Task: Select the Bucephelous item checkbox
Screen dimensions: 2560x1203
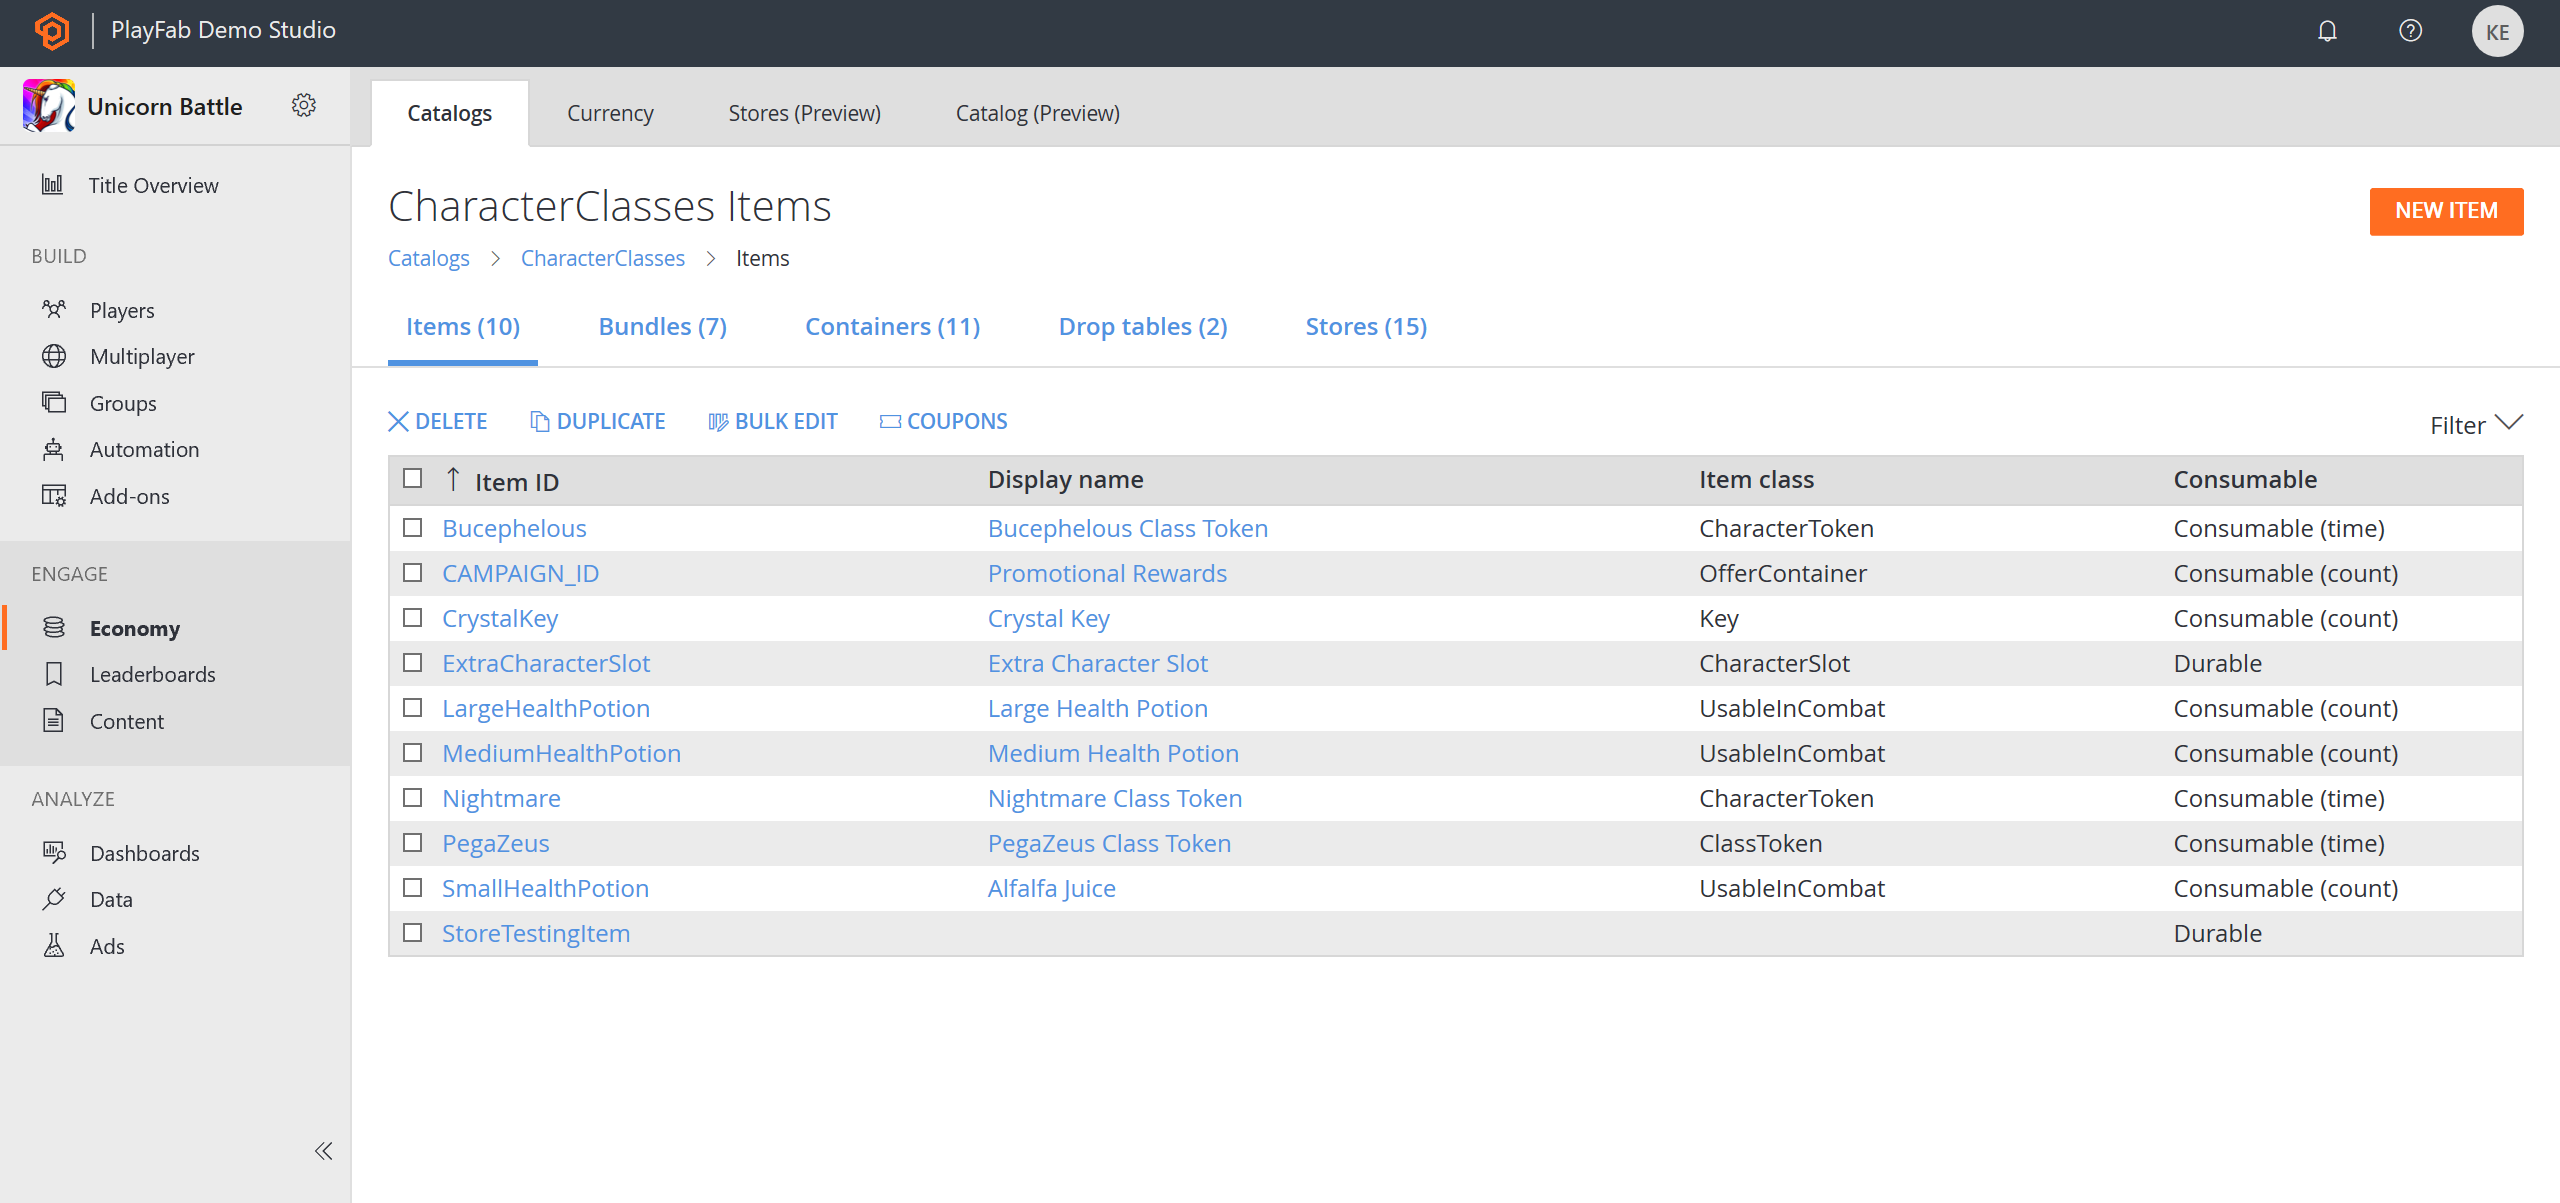Action: coord(415,526)
